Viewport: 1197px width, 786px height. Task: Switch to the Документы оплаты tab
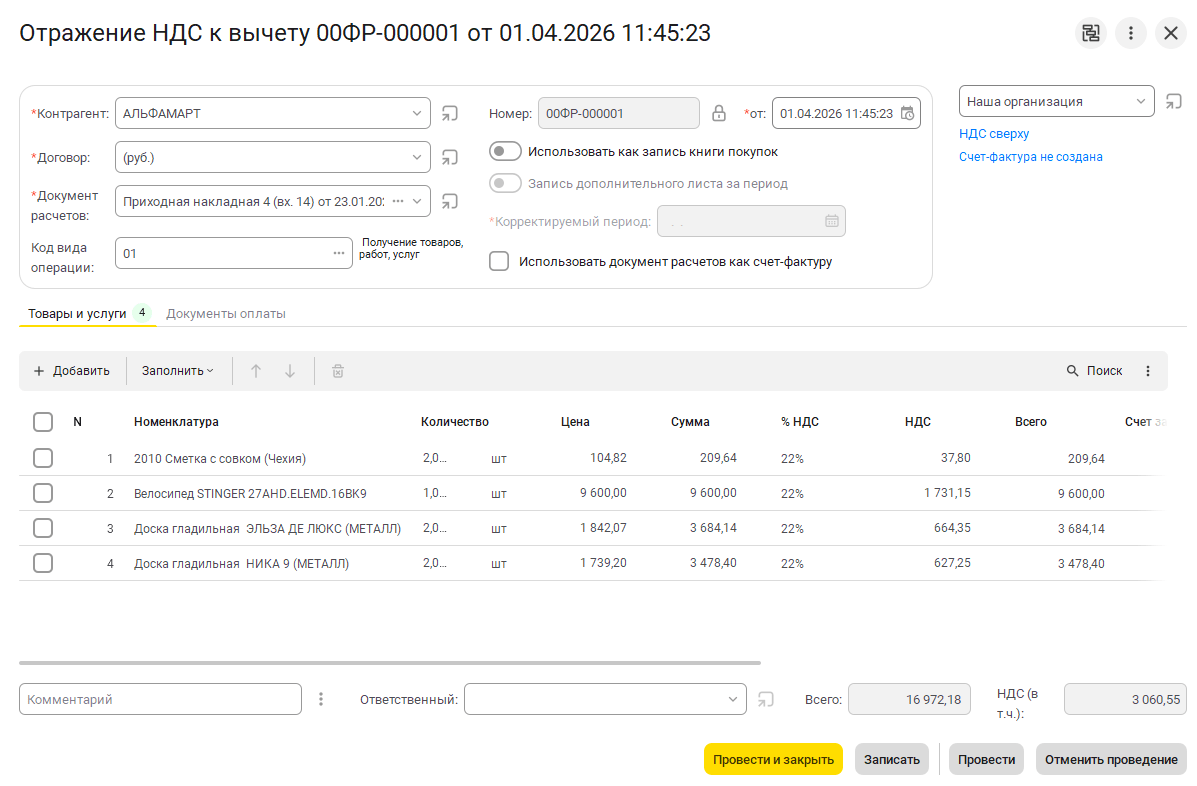226,314
